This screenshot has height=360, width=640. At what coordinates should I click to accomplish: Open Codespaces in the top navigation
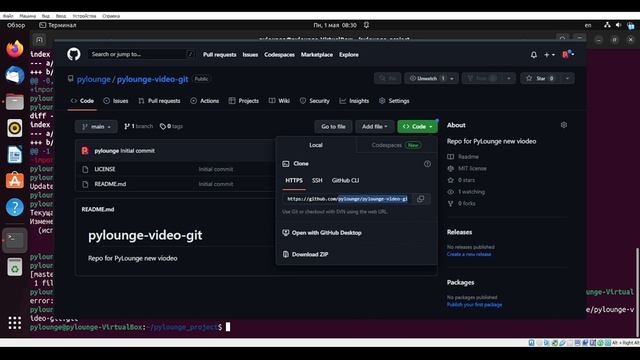click(279, 55)
